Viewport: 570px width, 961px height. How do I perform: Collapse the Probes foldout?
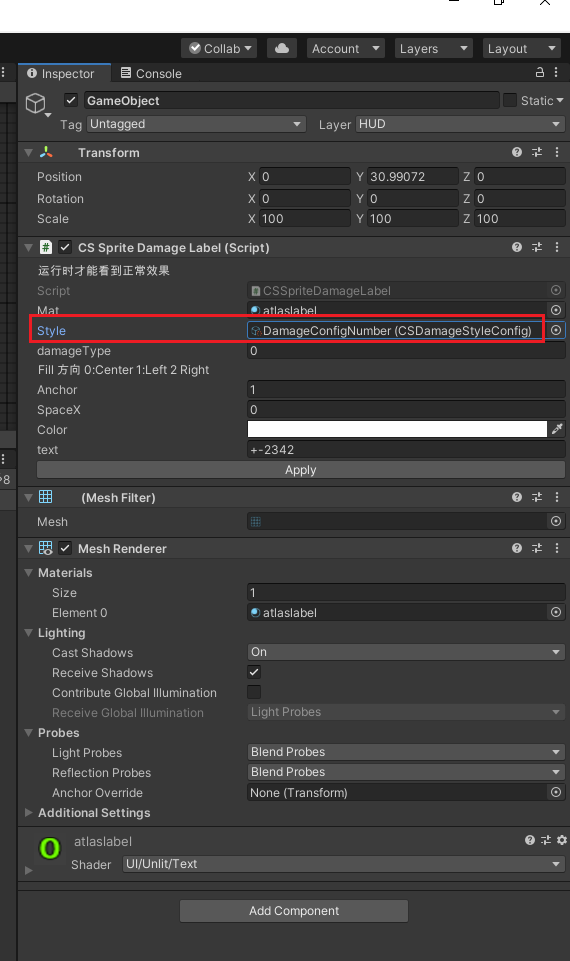(x=28, y=732)
